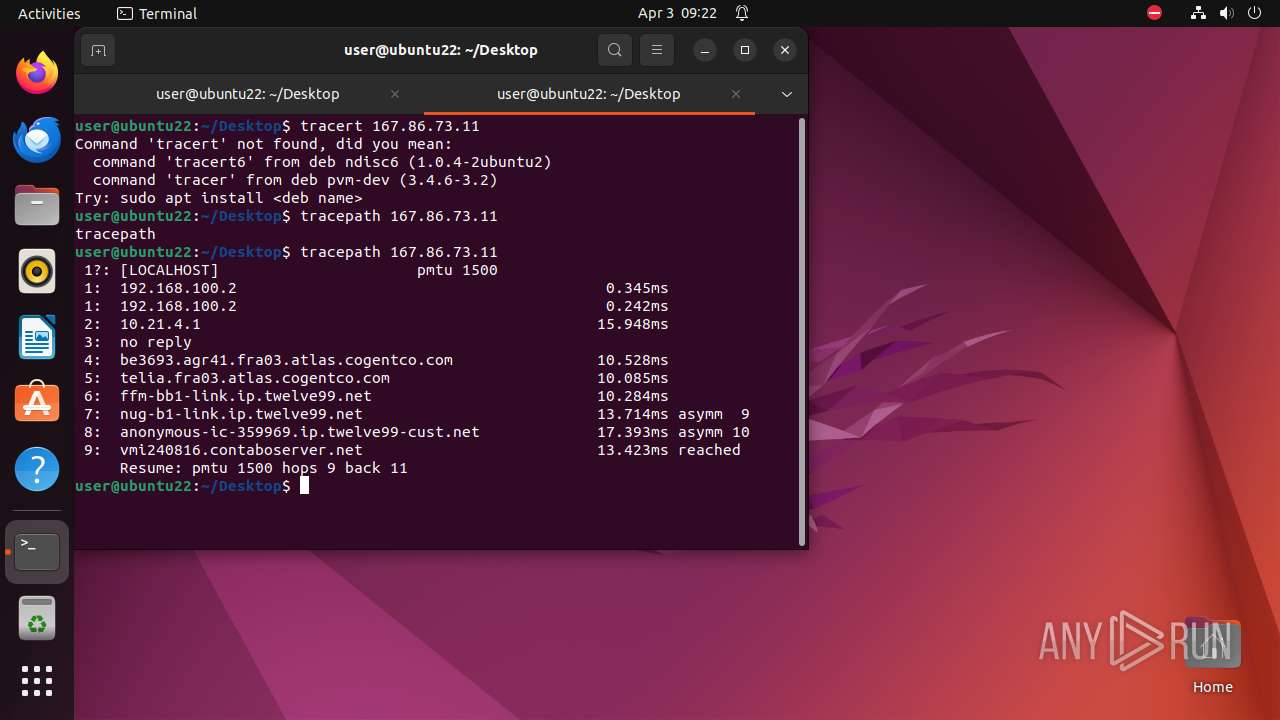Close the first terminal tab
This screenshot has width=1280, height=720.
coord(395,94)
